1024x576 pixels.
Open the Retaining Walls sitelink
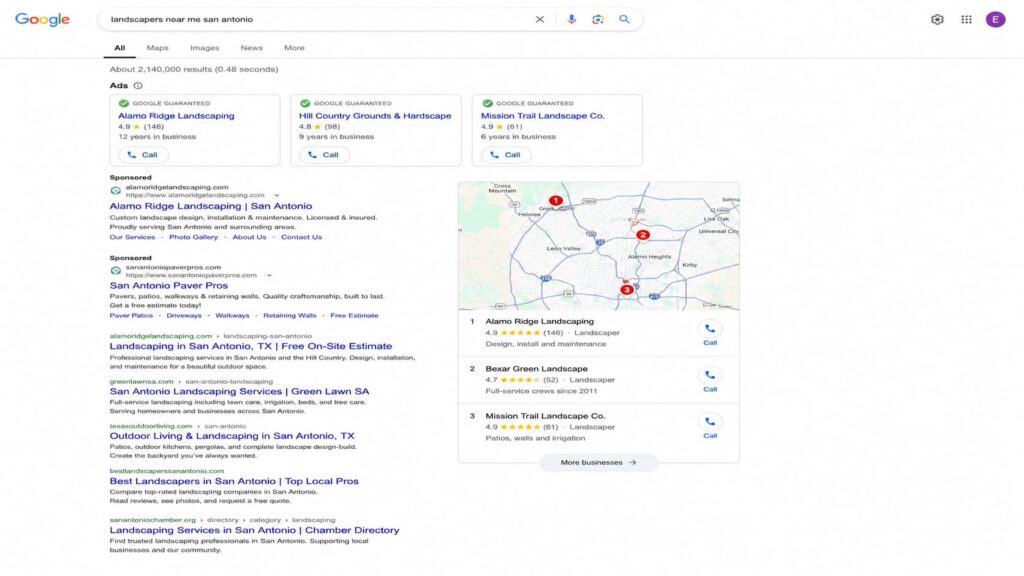coord(289,315)
